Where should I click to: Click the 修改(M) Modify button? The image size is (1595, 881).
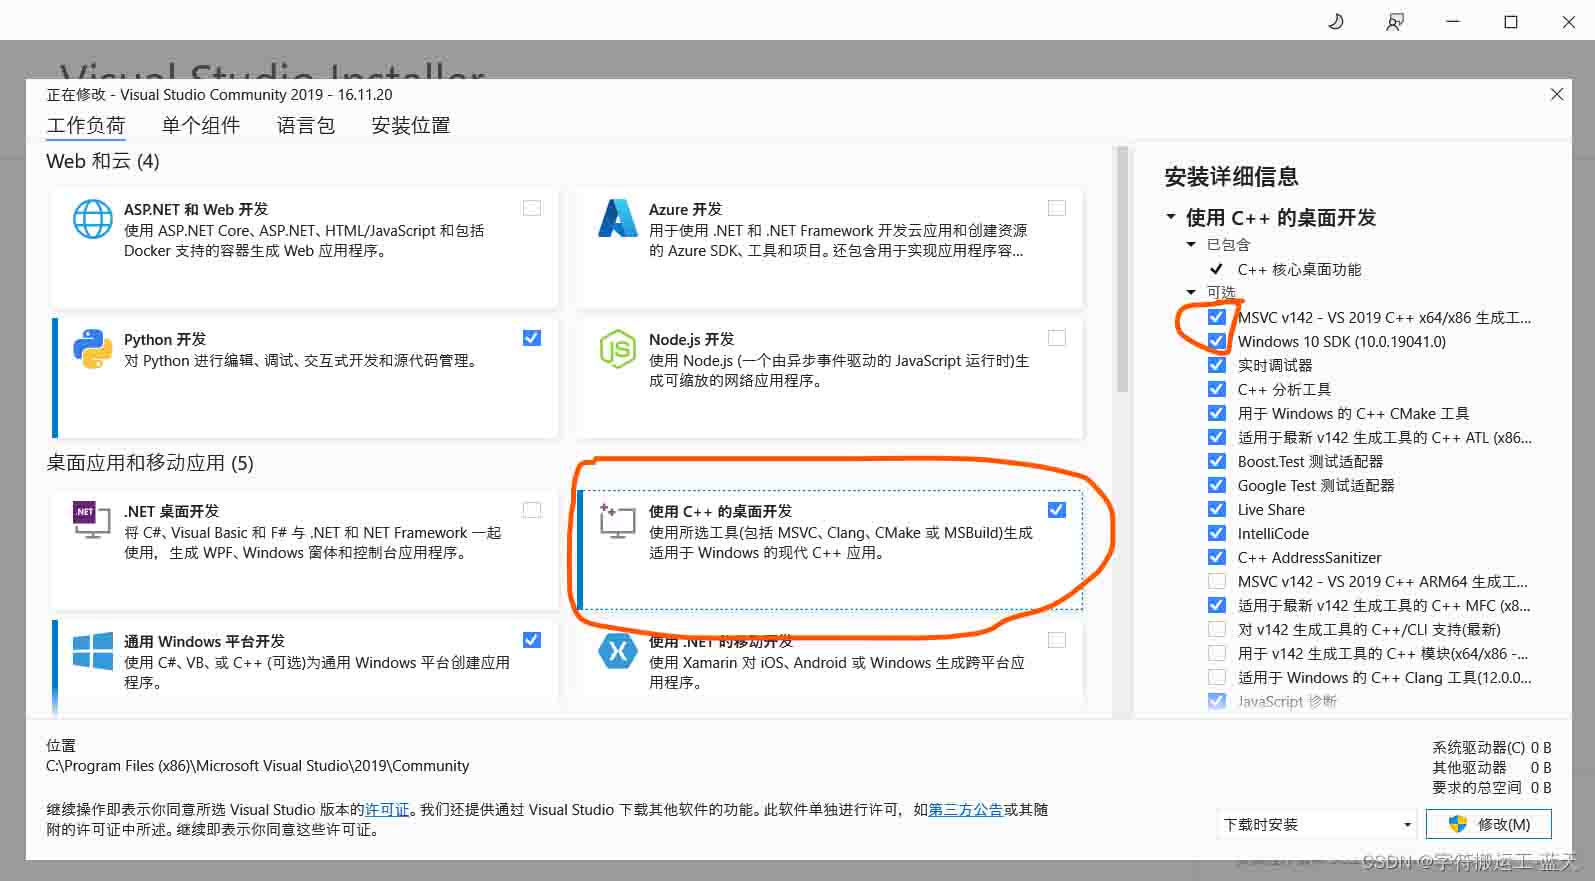point(1489,824)
